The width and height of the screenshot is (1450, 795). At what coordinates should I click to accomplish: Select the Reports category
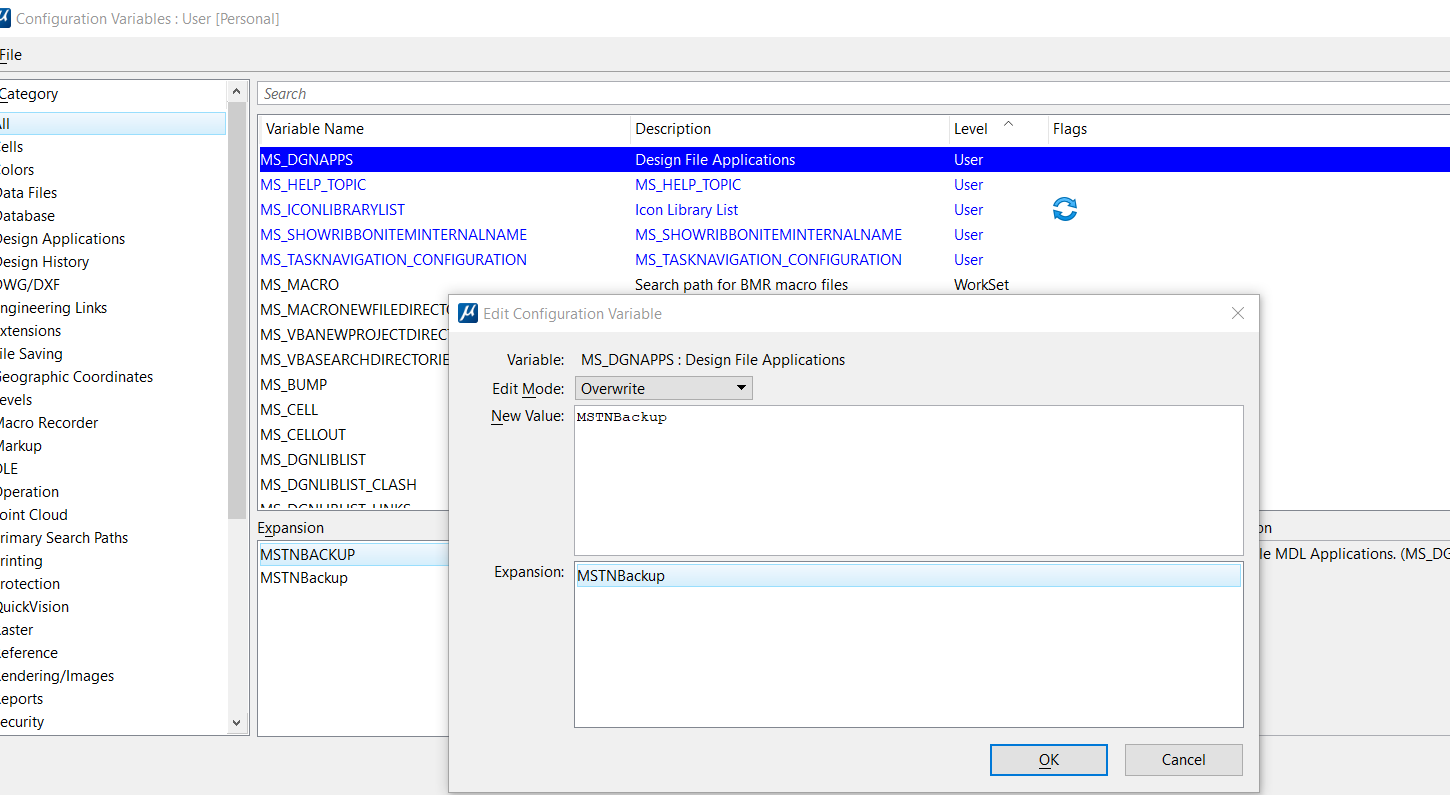(x=21, y=699)
